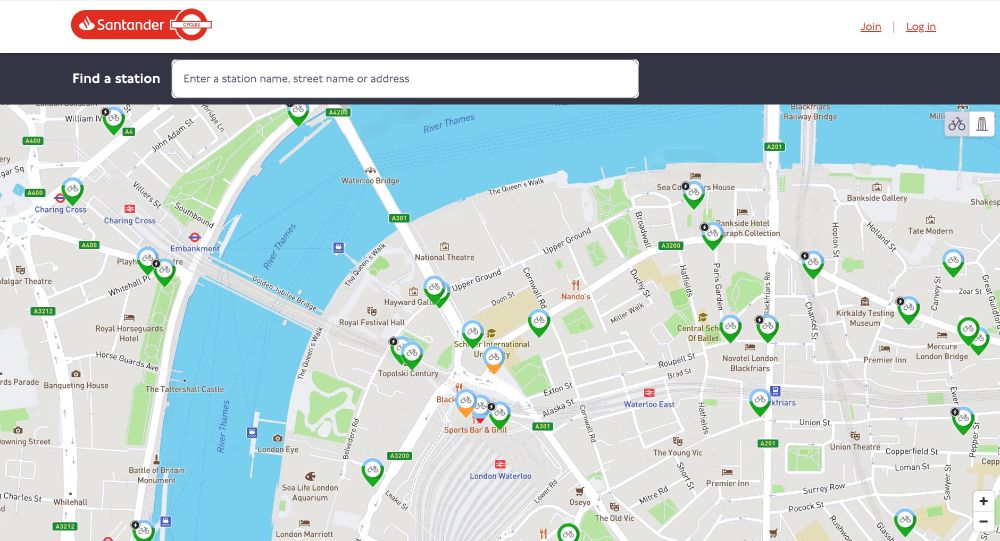
Task: Select the rightmost green marker near Sports Bar & Grill
Action: tap(499, 415)
